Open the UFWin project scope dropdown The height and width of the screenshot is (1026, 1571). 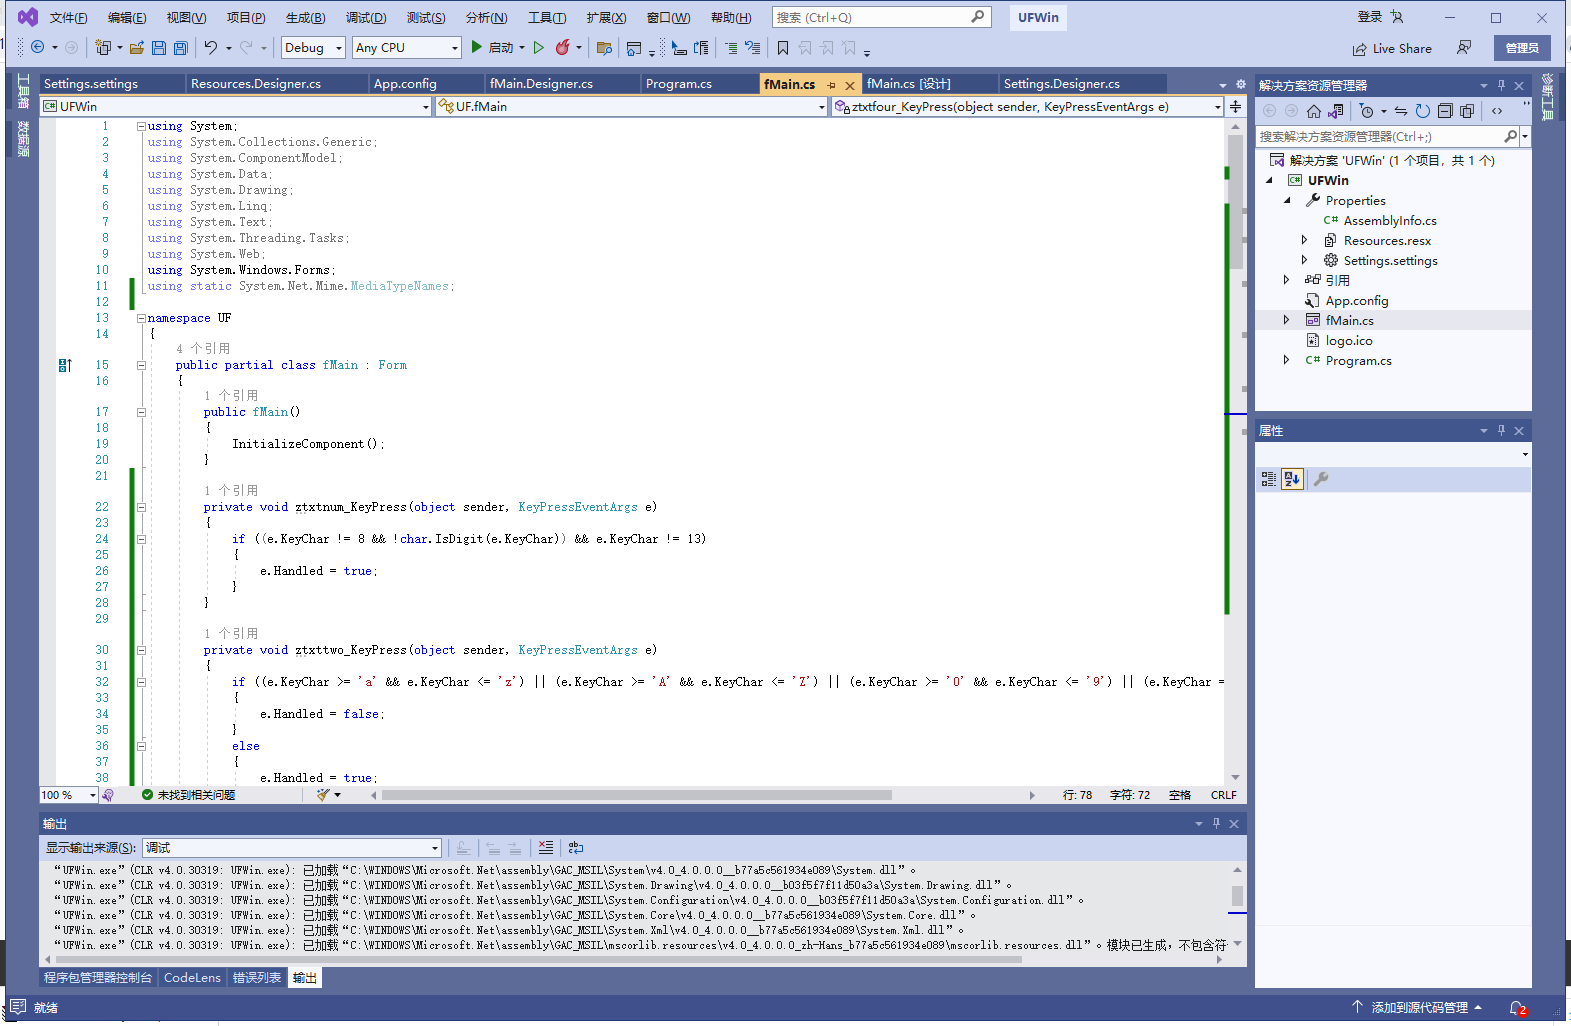point(236,106)
